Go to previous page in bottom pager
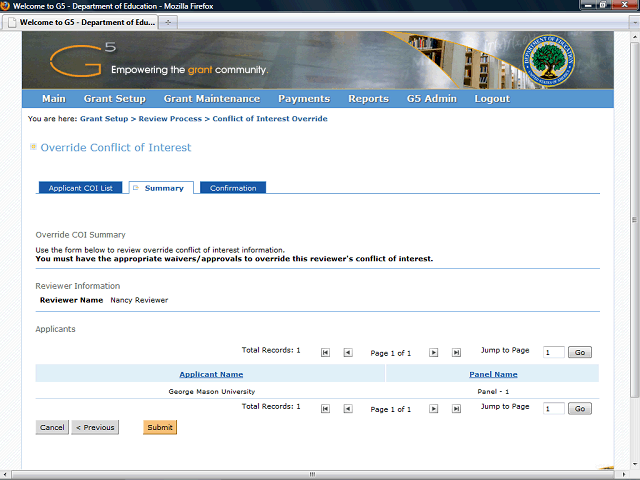This screenshot has width=640, height=480. point(348,409)
